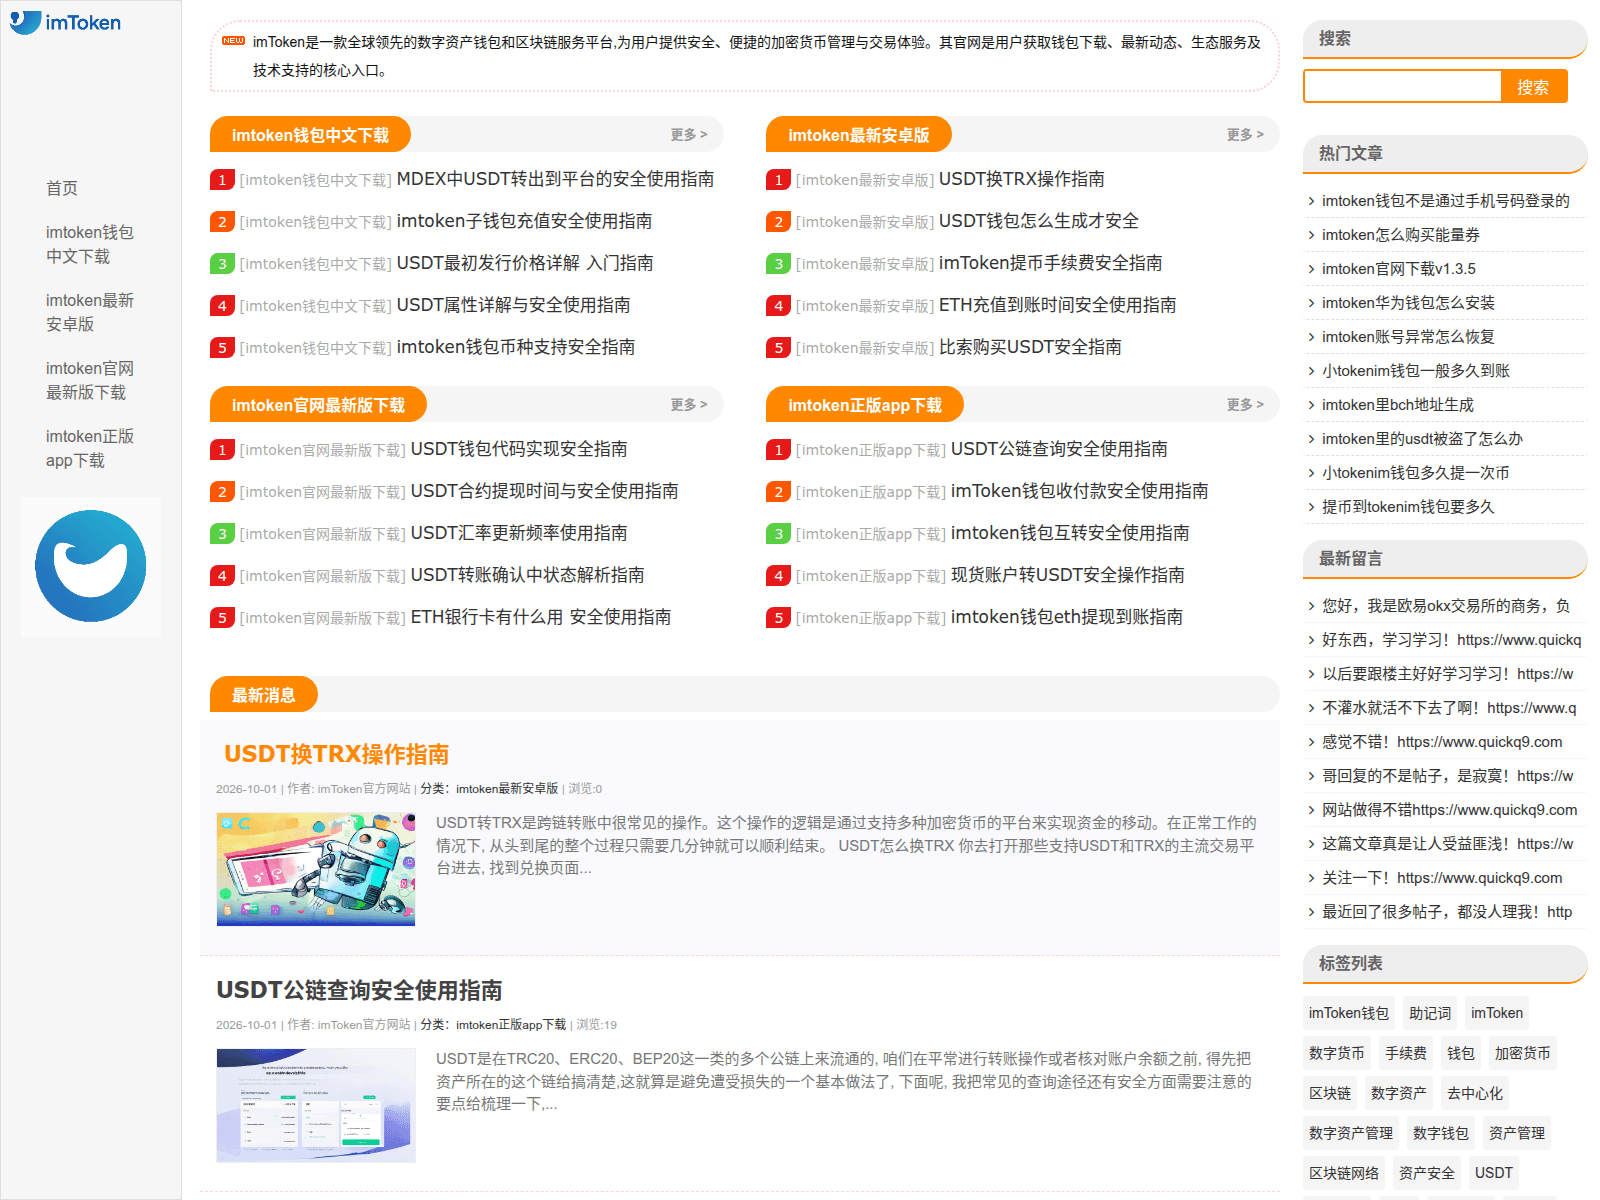Select the 助记词 tag

[x=1430, y=1013]
